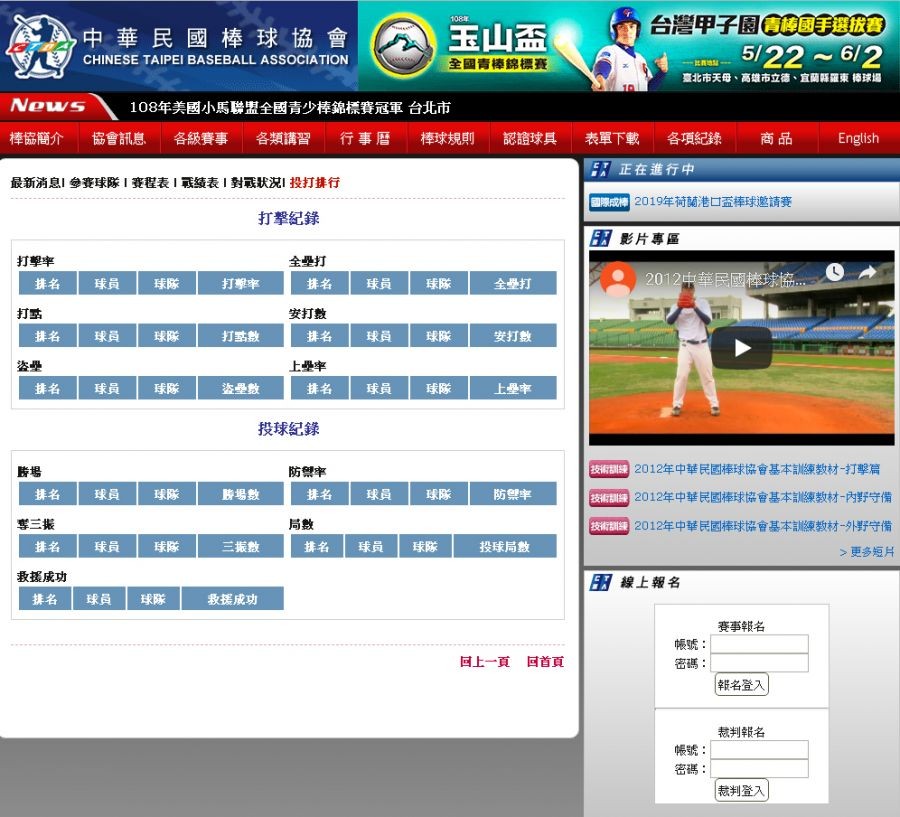Open 2019年荷蘭港口盃棒球邀請賽 link
This screenshot has width=900, height=817.
coord(713,202)
